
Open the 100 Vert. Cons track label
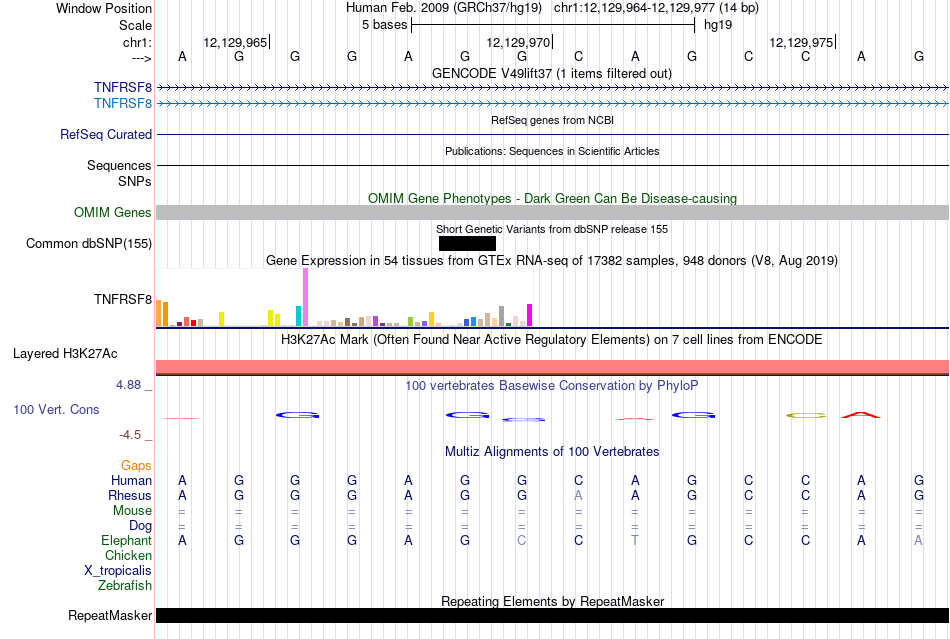point(56,409)
